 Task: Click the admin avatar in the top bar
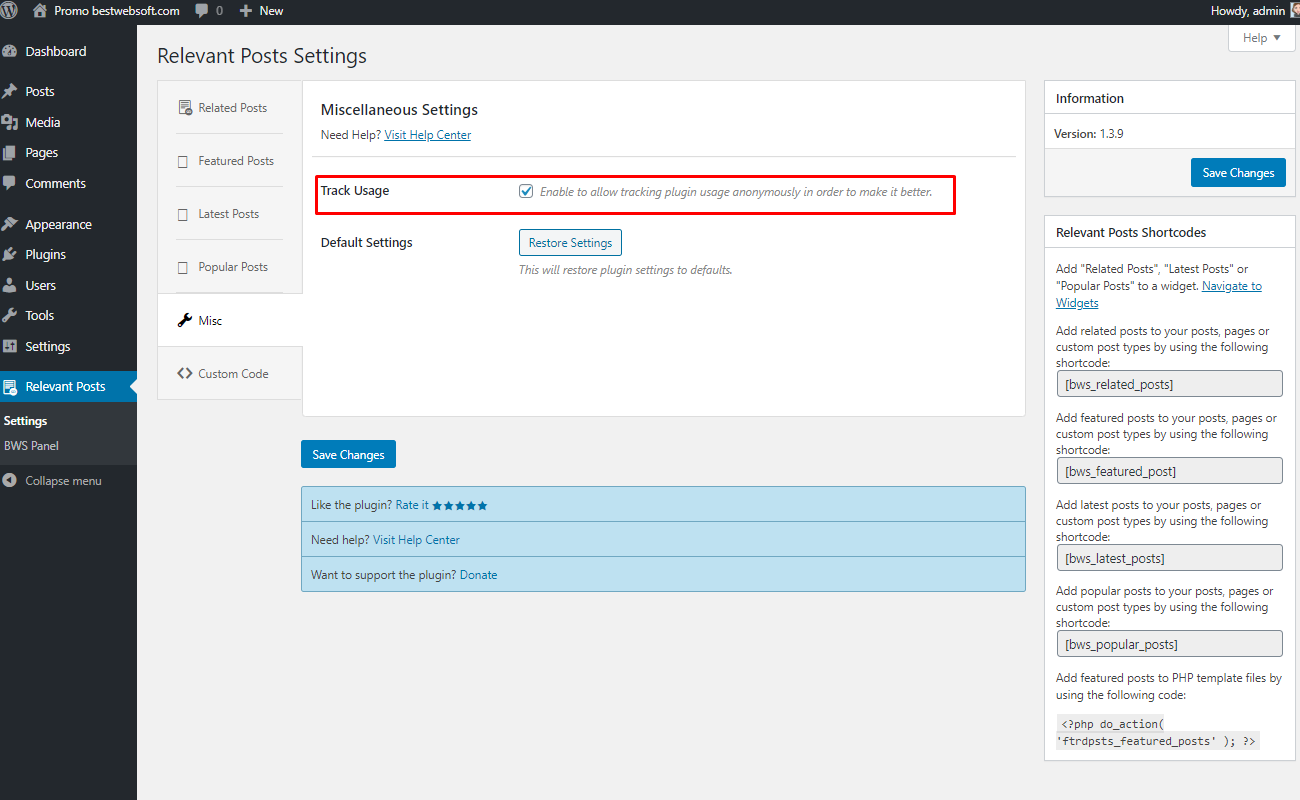[1295, 11]
